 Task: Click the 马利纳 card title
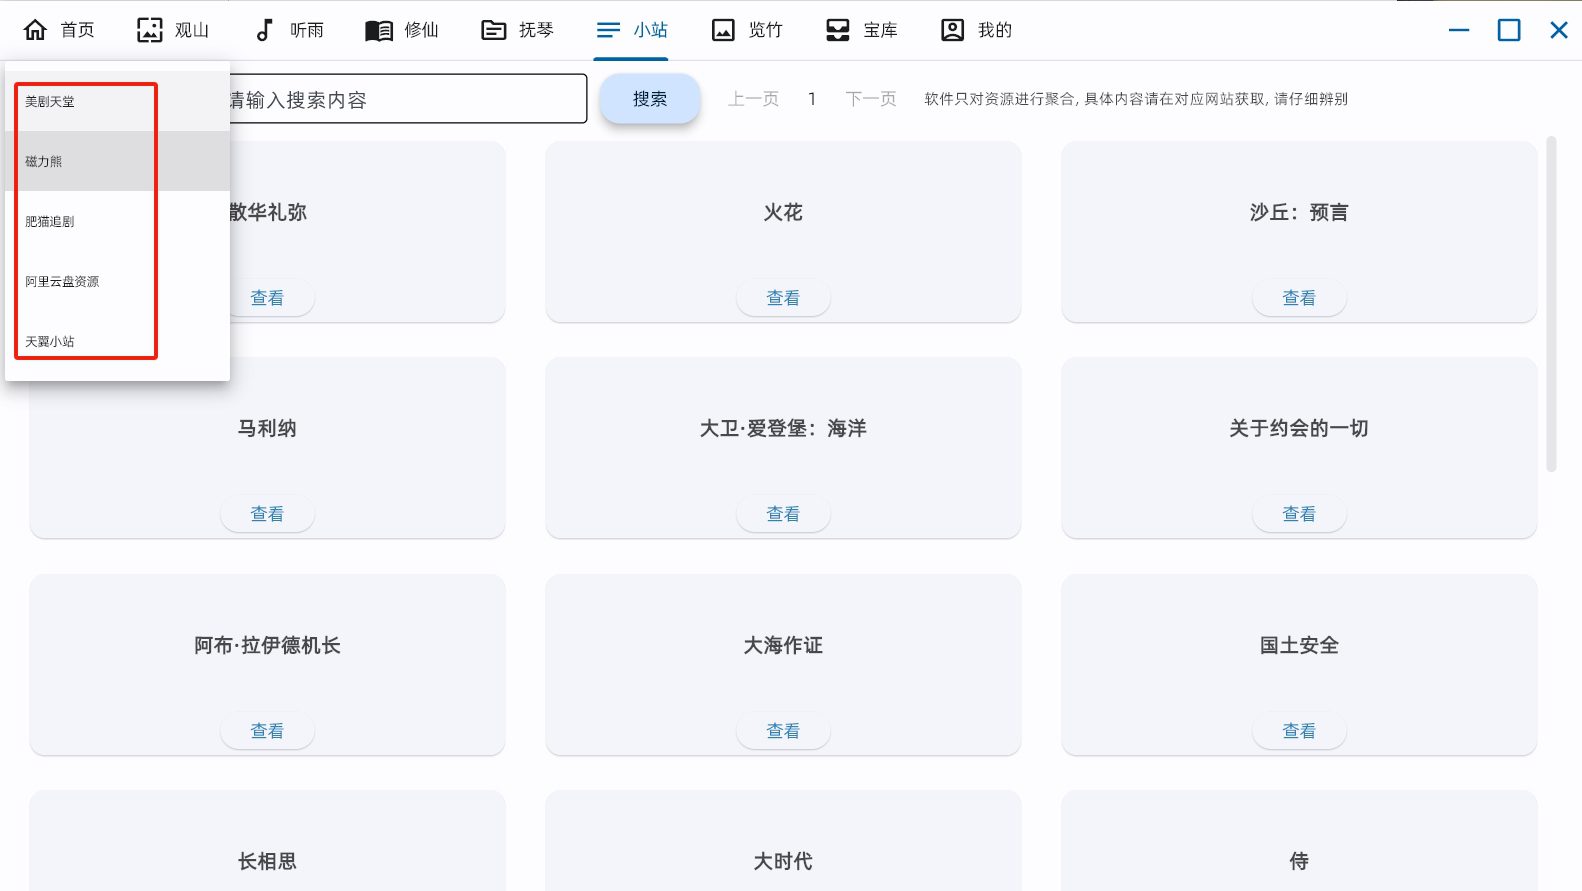click(267, 428)
